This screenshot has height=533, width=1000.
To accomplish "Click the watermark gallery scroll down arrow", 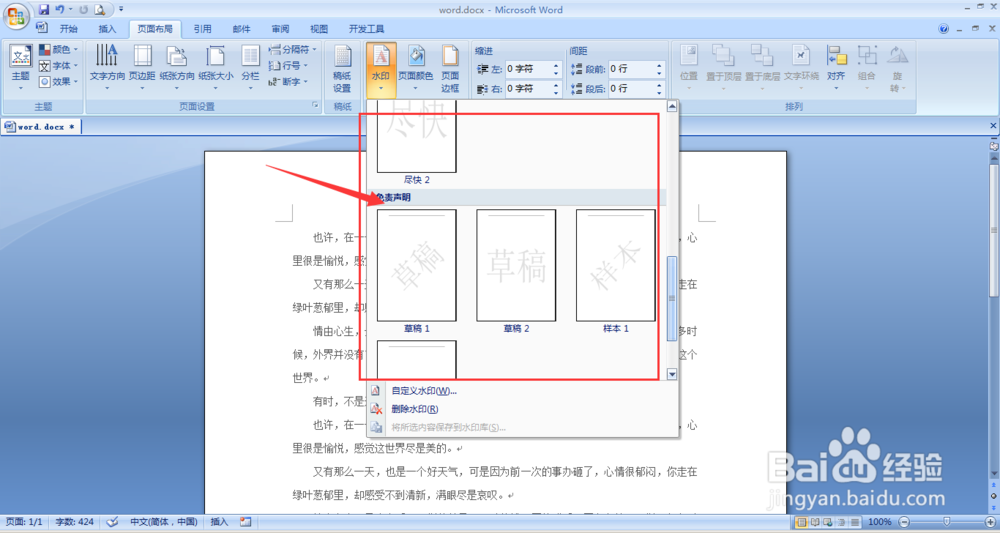I will 672,374.
